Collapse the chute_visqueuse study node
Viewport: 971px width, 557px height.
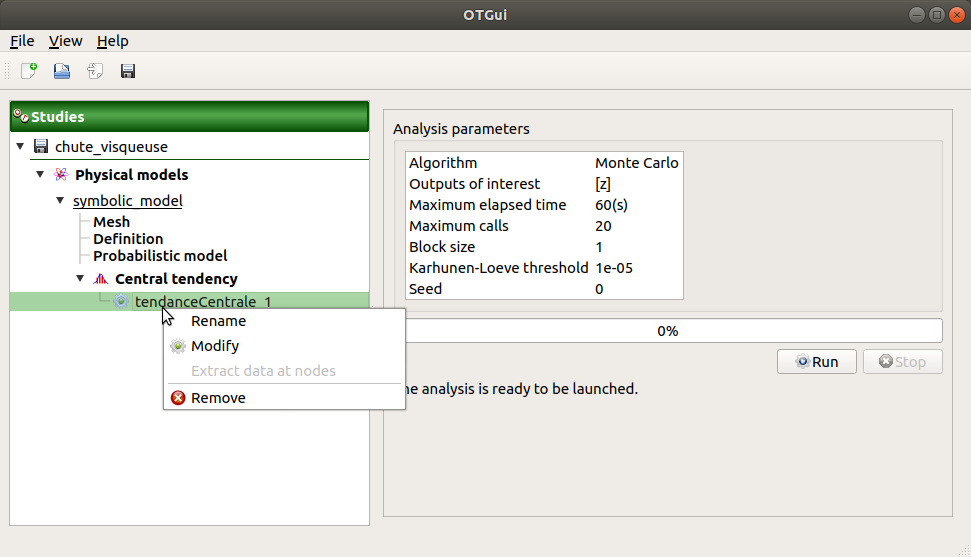(x=20, y=147)
